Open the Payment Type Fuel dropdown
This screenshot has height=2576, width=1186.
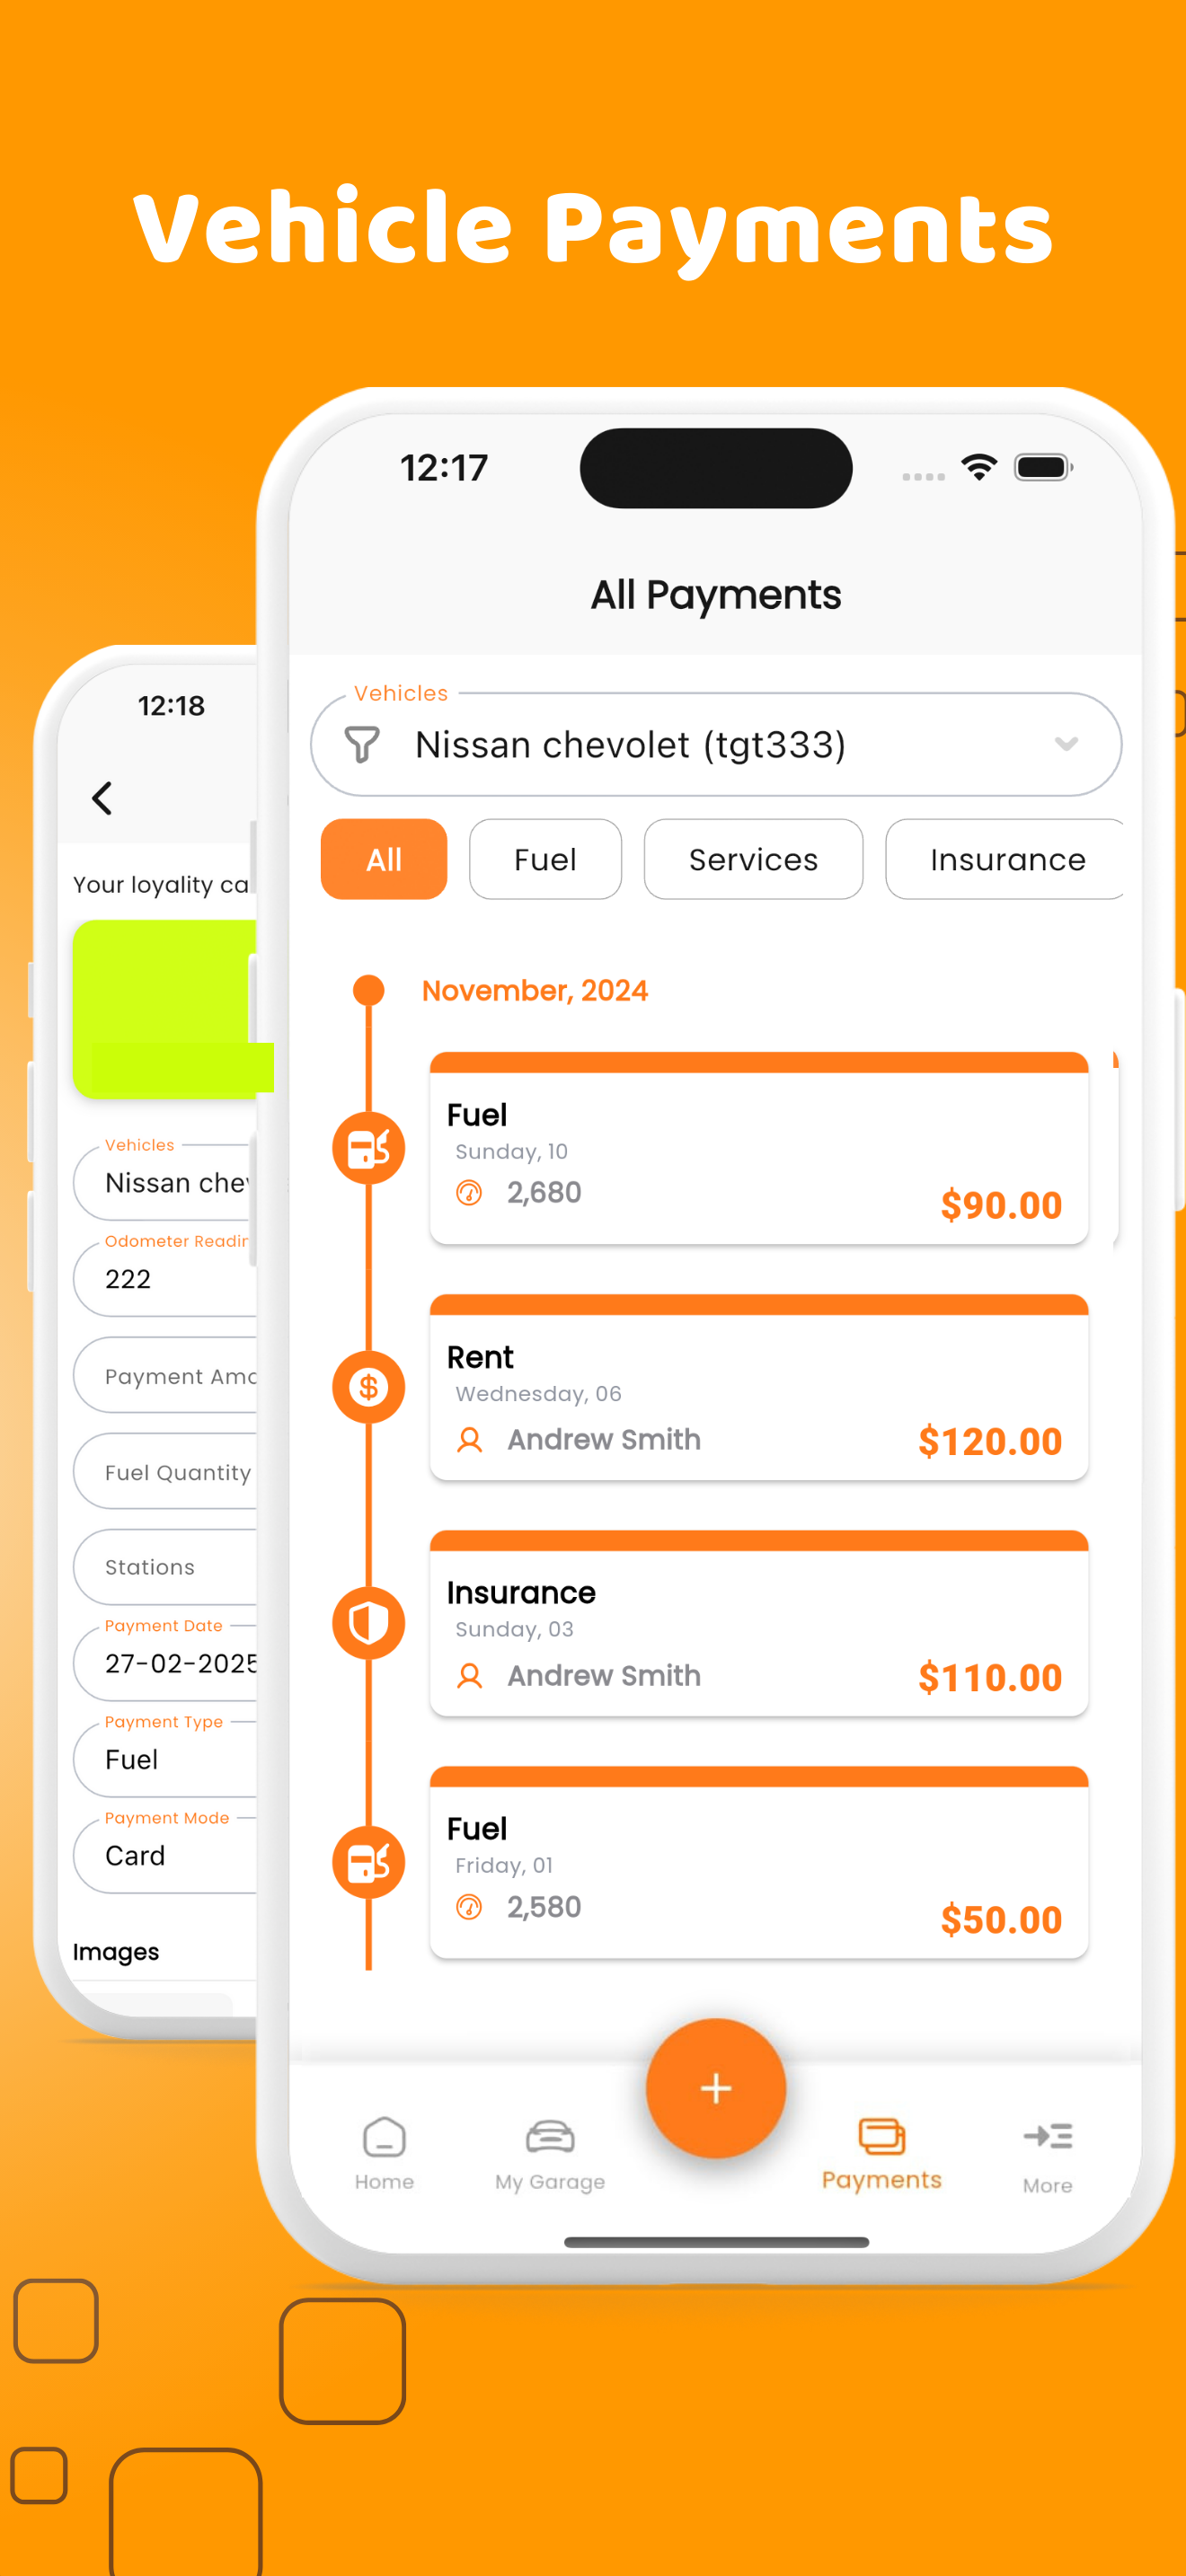tap(166, 1759)
